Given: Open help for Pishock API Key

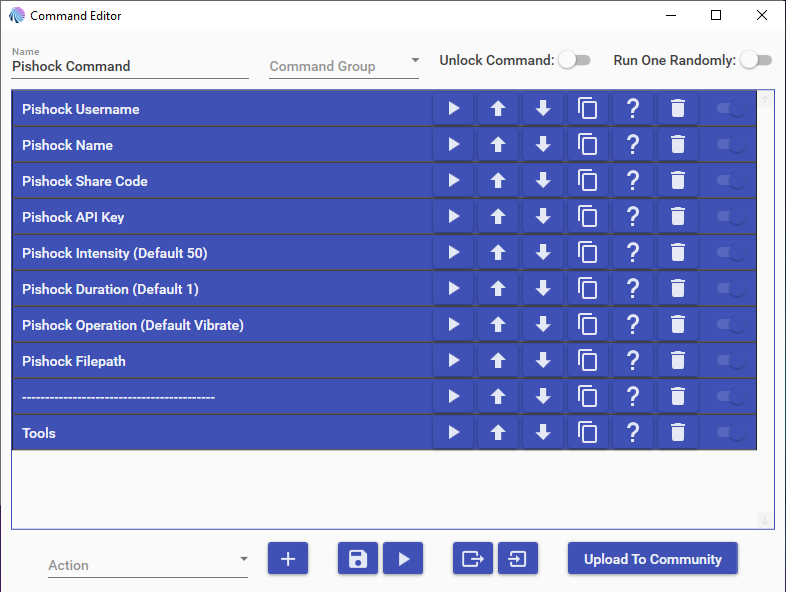Looking at the screenshot, I should [633, 217].
